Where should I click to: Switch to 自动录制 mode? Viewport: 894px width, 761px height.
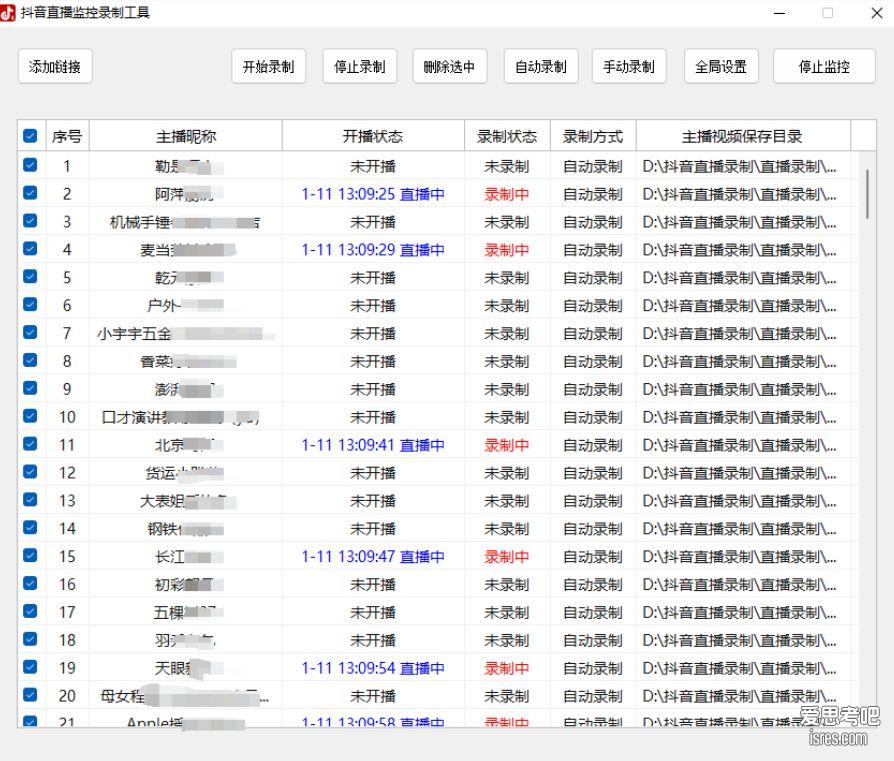pyautogui.click(x=541, y=66)
